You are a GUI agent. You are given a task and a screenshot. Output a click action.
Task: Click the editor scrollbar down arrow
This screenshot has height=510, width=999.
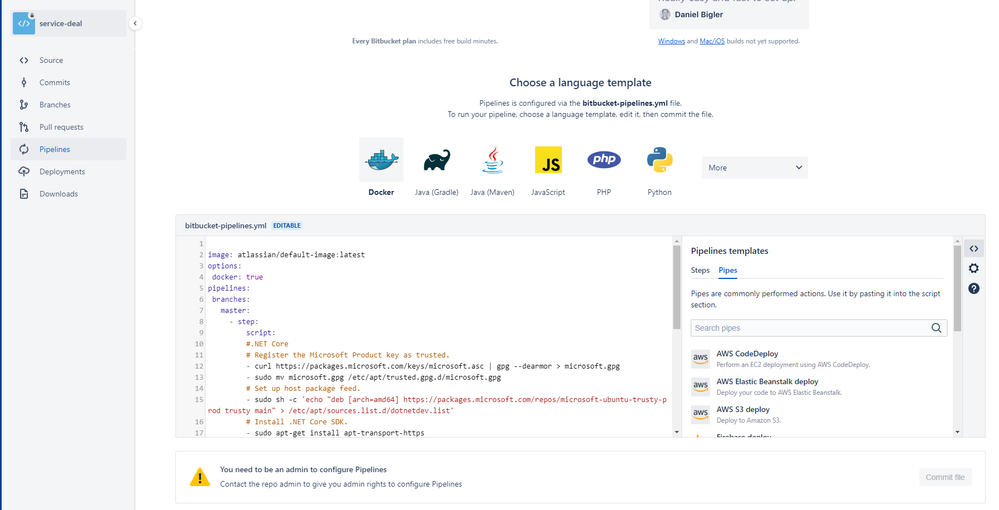coord(677,432)
